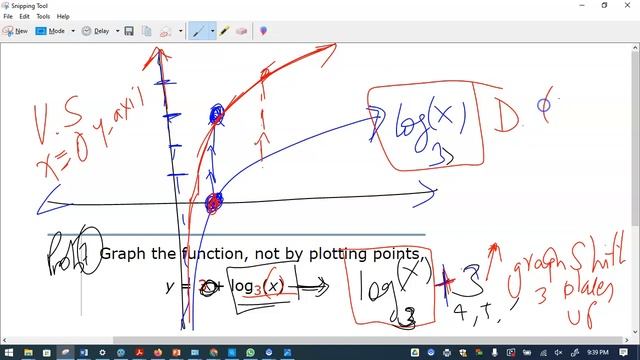Click the network signal tray icon
Viewport: 640px width, 360px height.
[543, 352]
